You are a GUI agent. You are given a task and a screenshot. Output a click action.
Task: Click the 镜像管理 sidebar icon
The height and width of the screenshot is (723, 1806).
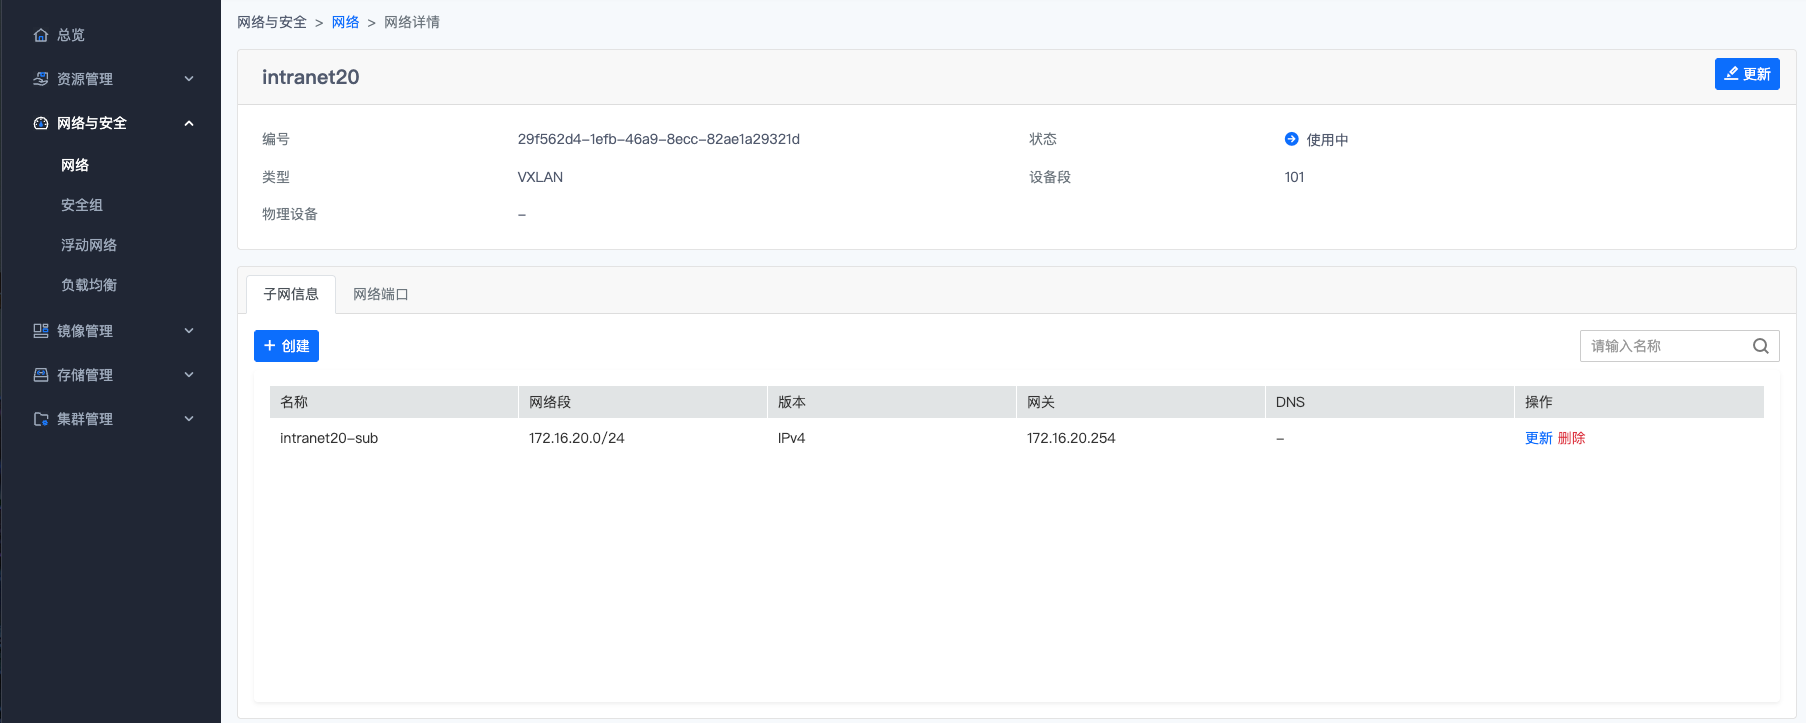pyautogui.click(x=41, y=331)
